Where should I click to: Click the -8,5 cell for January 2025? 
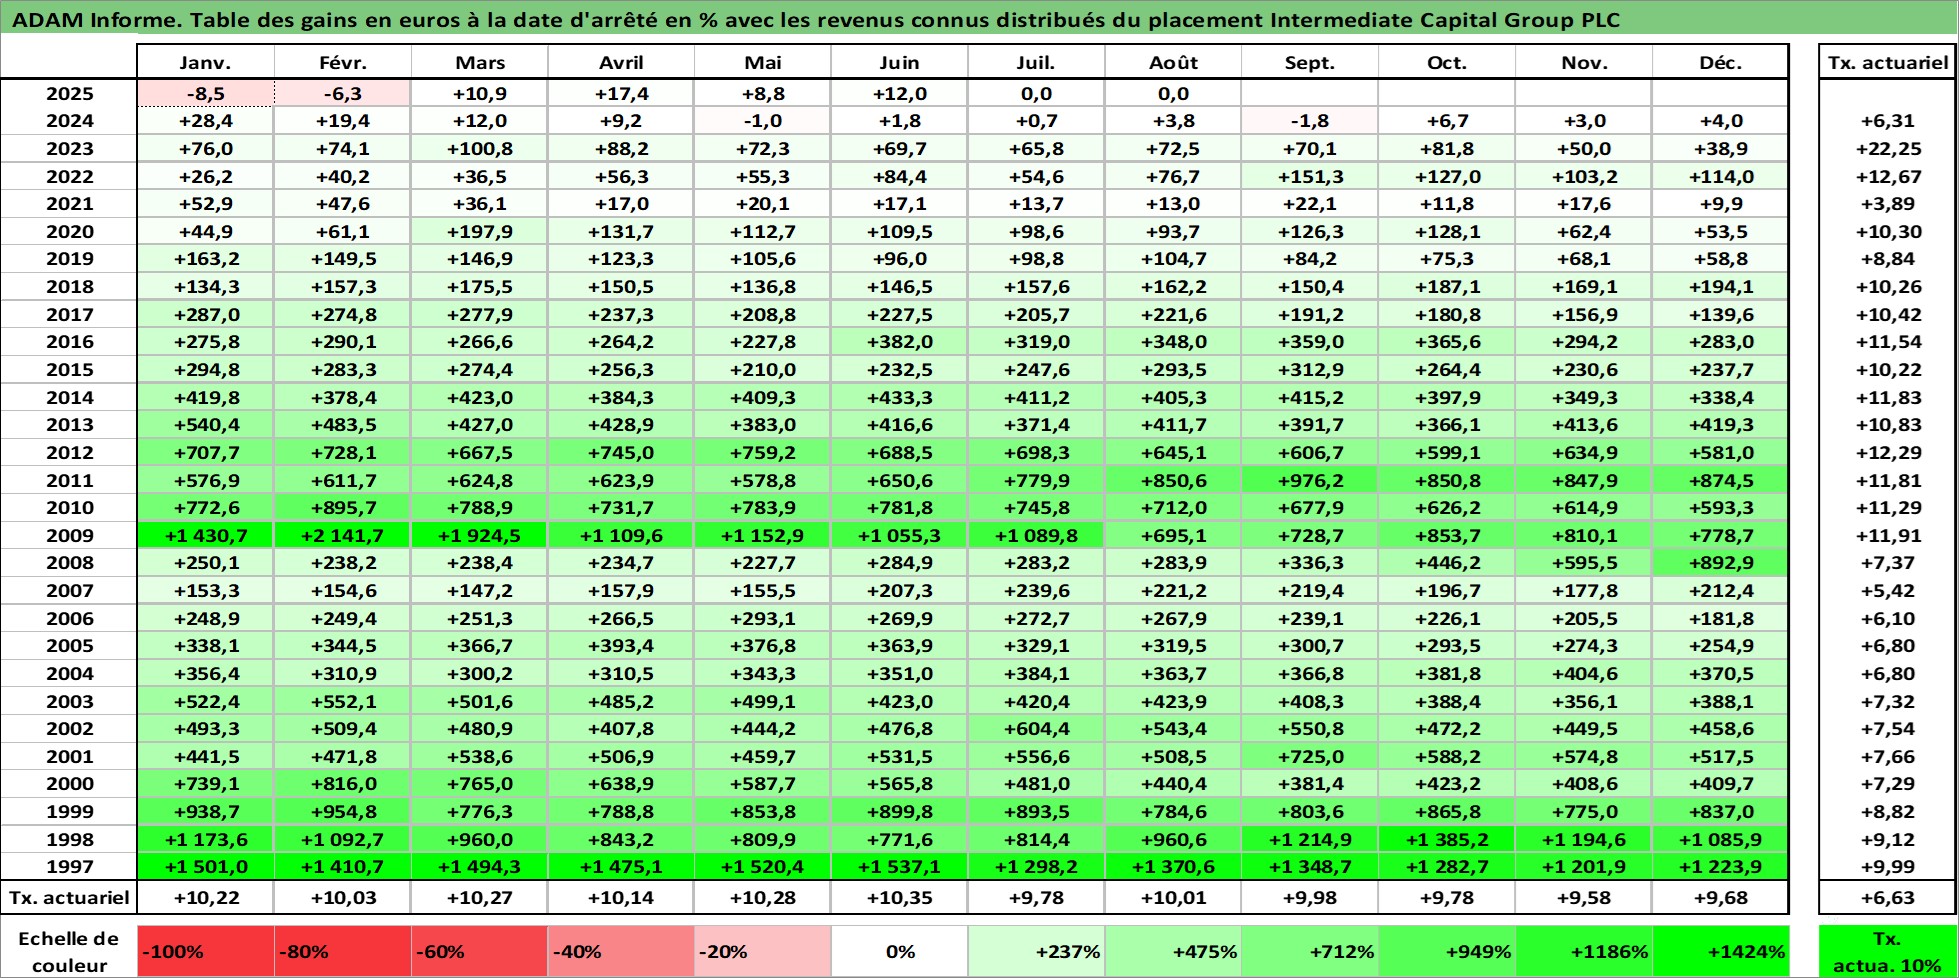(205, 93)
